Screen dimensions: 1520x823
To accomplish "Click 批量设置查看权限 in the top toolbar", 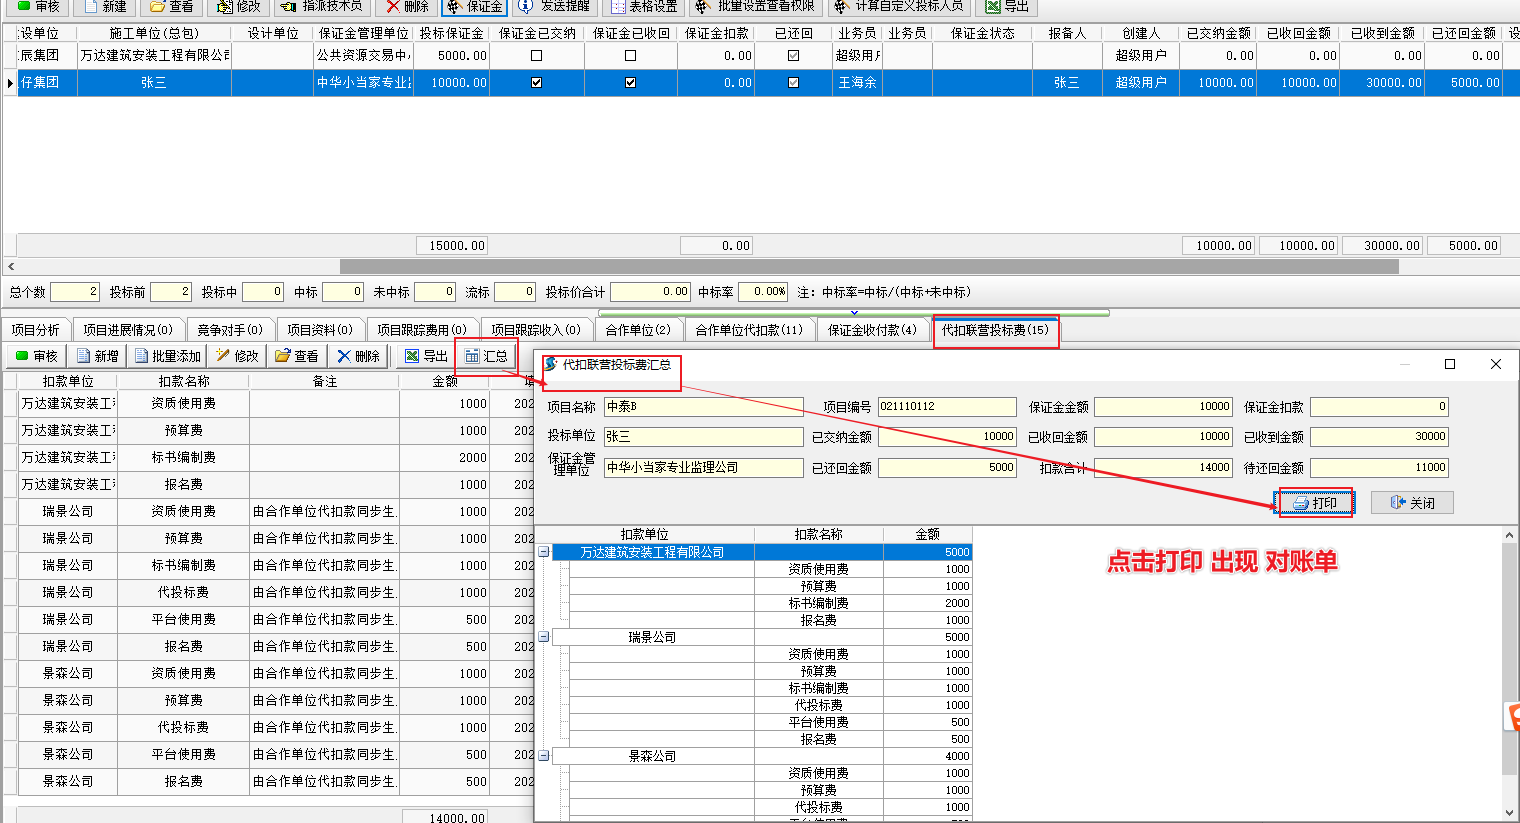I will pos(755,6).
